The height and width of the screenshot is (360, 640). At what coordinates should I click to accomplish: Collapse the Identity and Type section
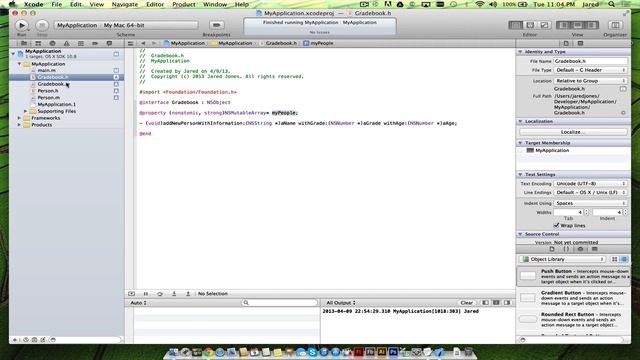pyautogui.click(x=520, y=52)
